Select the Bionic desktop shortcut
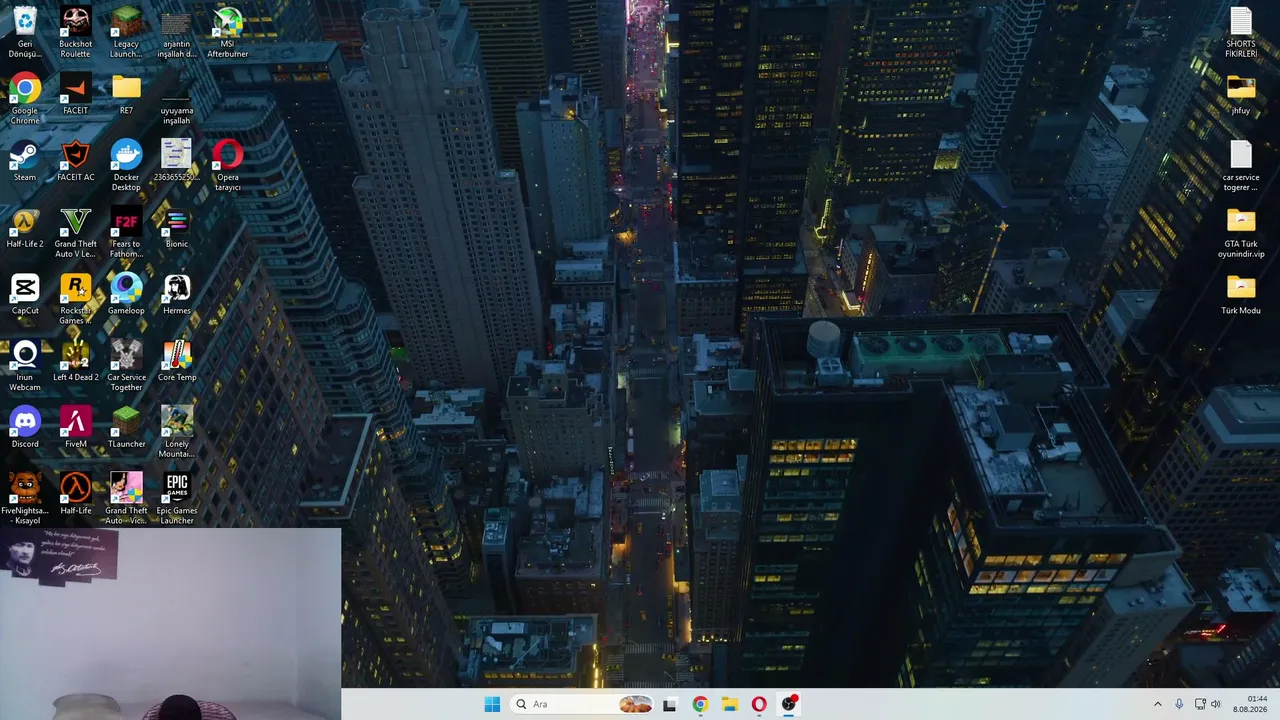 point(176,228)
